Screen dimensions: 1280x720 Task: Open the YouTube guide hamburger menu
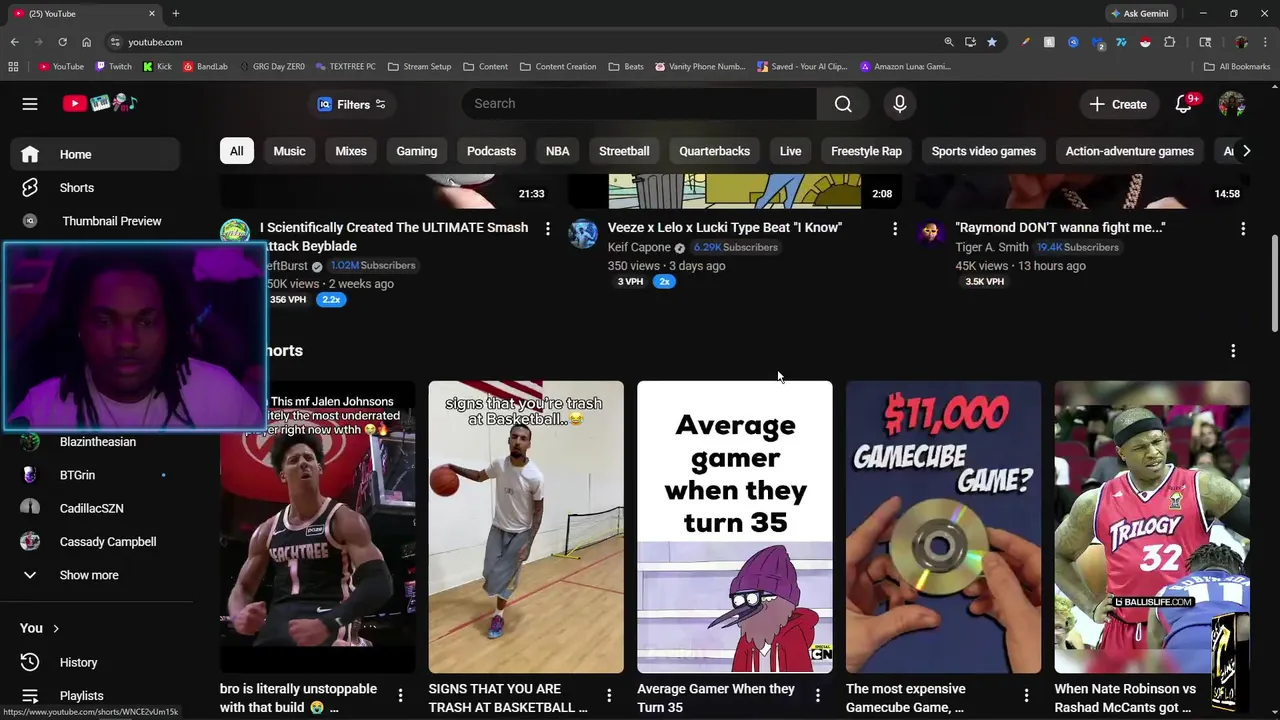30,104
